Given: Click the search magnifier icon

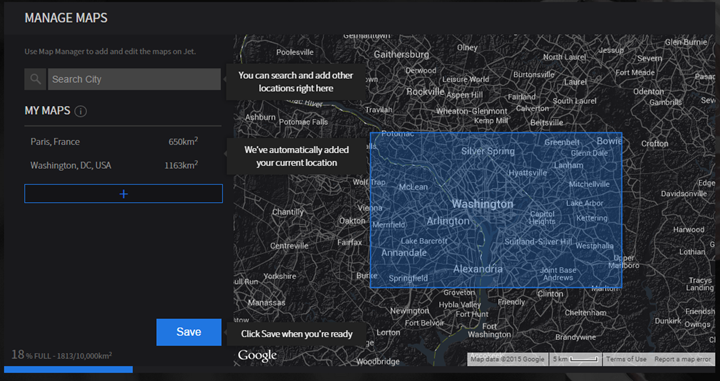Looking at the screenshot, I should click(35, 79).
